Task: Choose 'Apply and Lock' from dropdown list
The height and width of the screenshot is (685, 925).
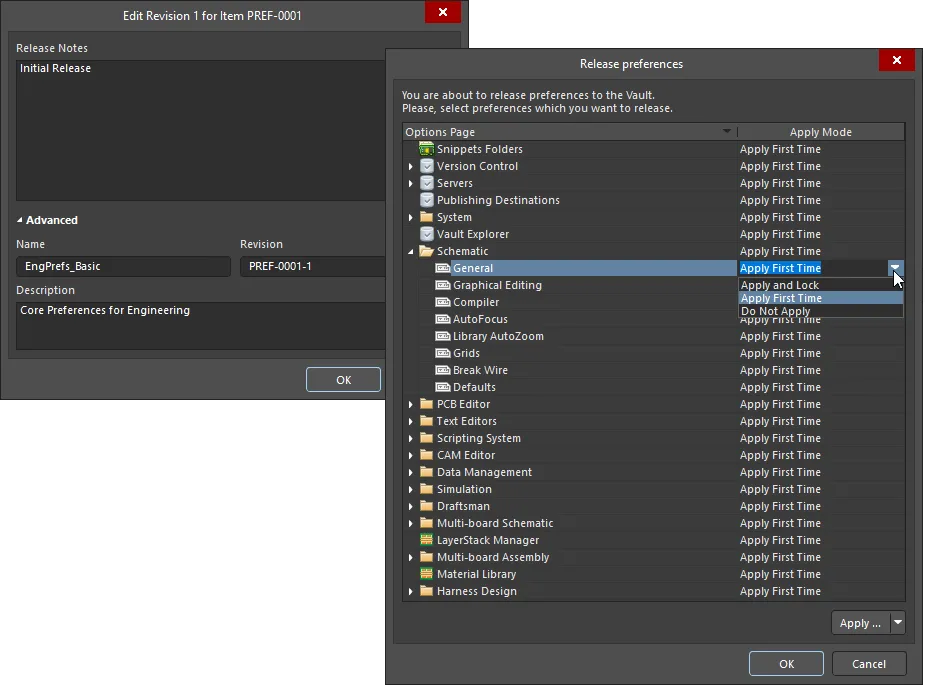Action: click(821, 286)
